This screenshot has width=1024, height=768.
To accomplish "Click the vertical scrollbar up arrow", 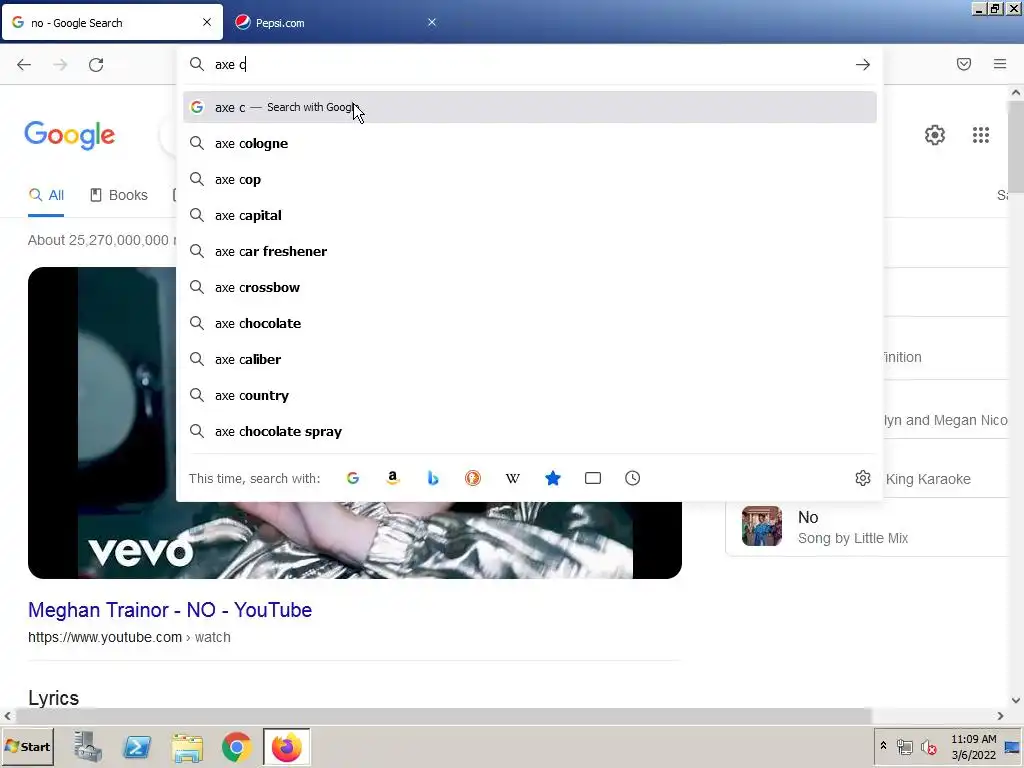I will 1016,93.
